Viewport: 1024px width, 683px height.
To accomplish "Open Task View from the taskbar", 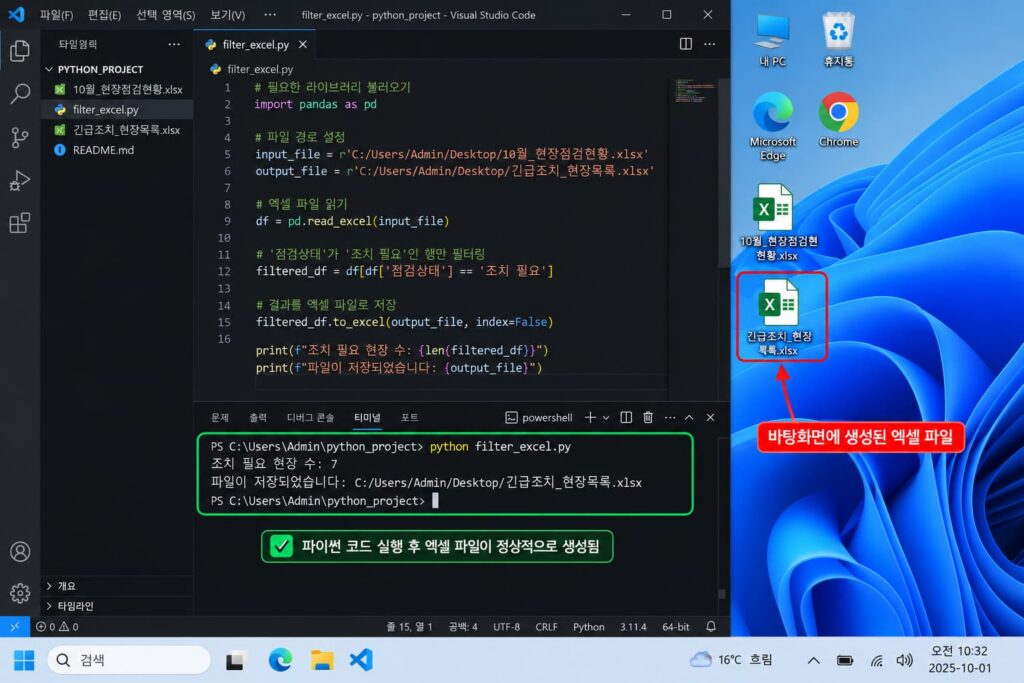I will (235, 660).
